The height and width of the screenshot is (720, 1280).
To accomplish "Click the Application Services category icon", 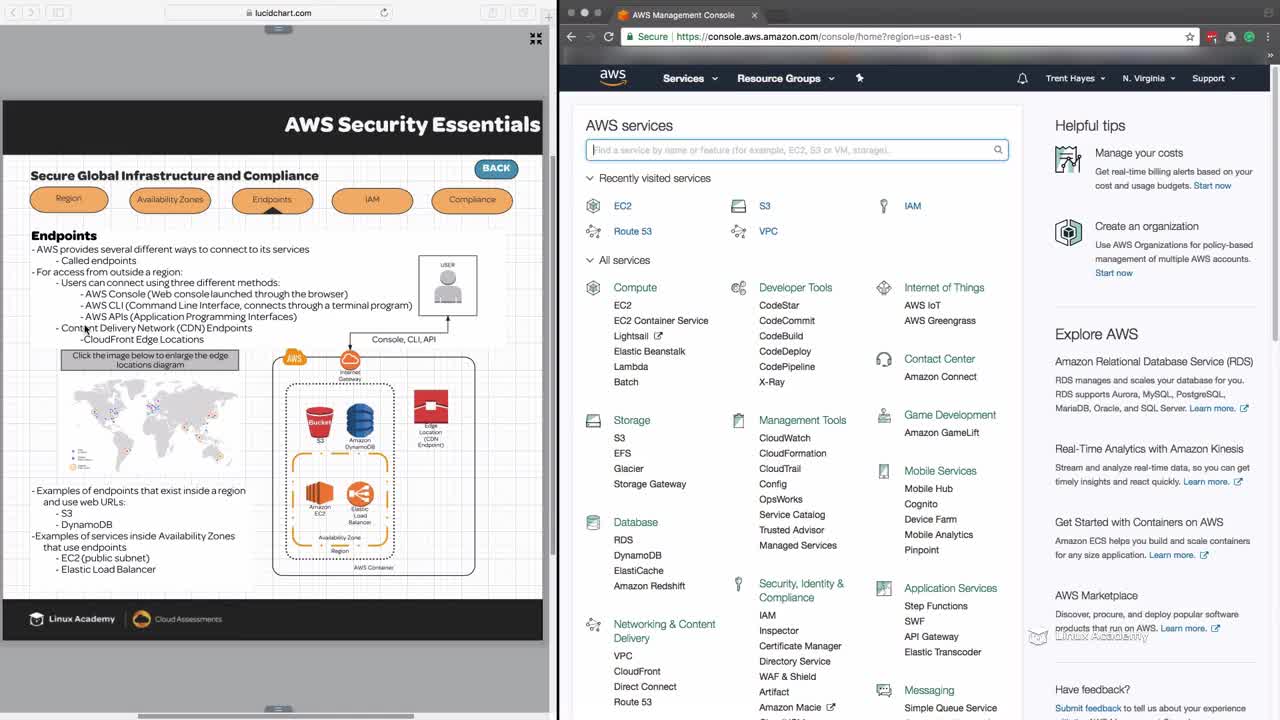I will point(883,589).
